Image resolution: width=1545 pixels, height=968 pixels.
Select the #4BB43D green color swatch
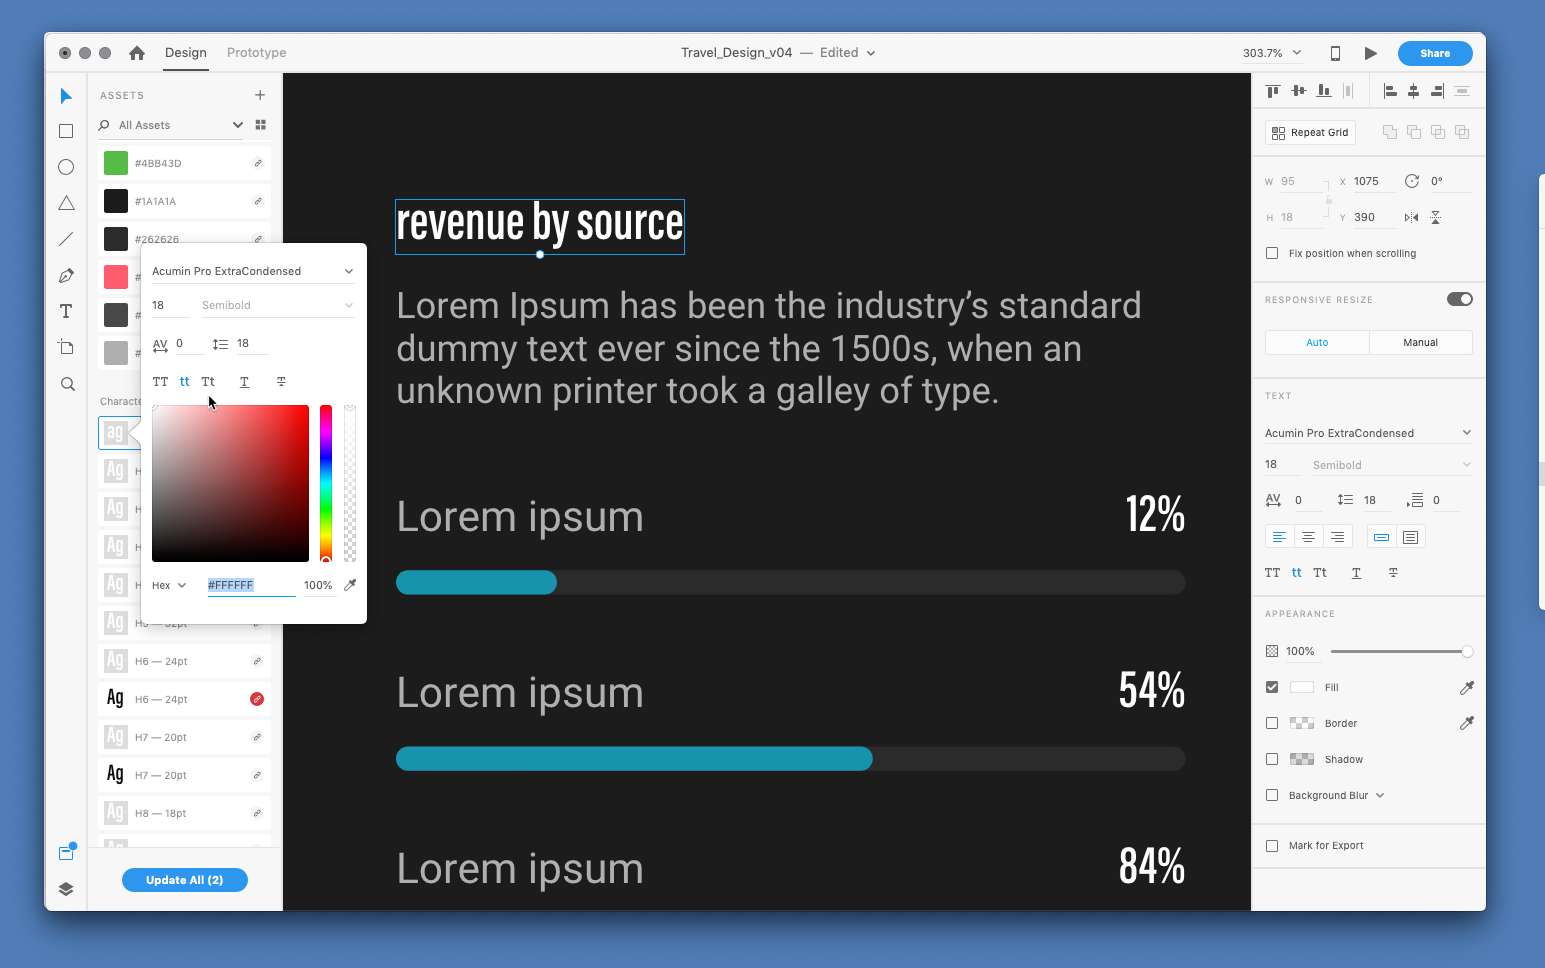click(x=116, y=163)
